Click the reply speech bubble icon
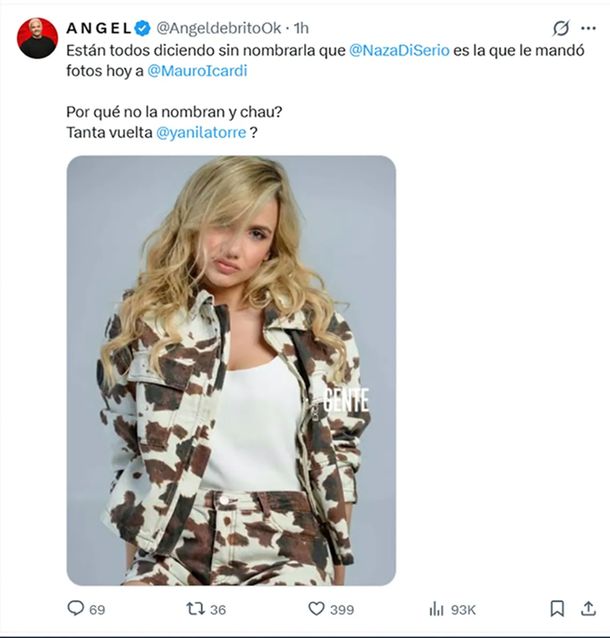This screenshot has width=610, height=638. (75, 608)
